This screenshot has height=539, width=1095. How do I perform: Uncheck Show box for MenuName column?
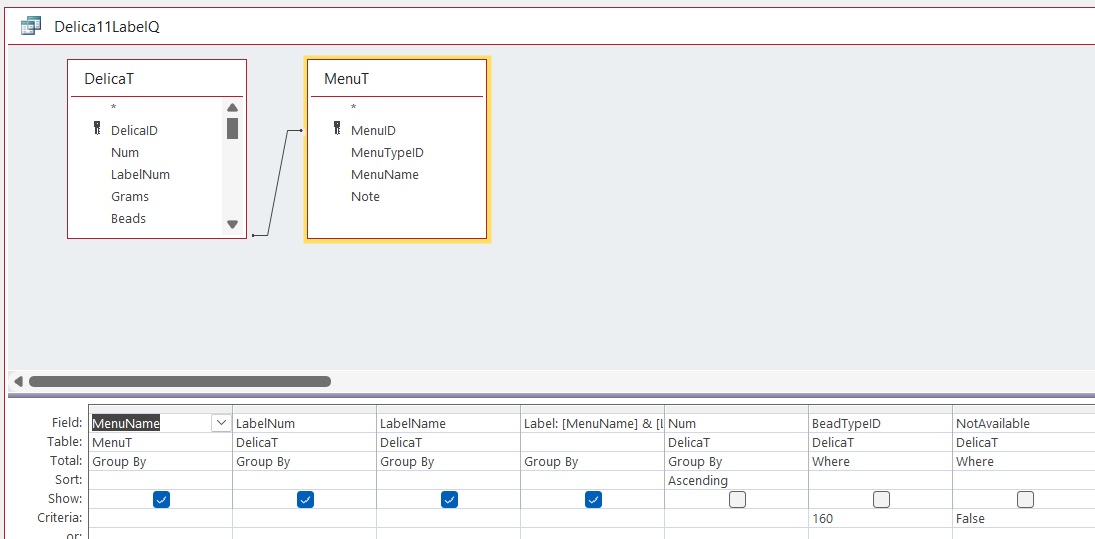pos(161,499)
